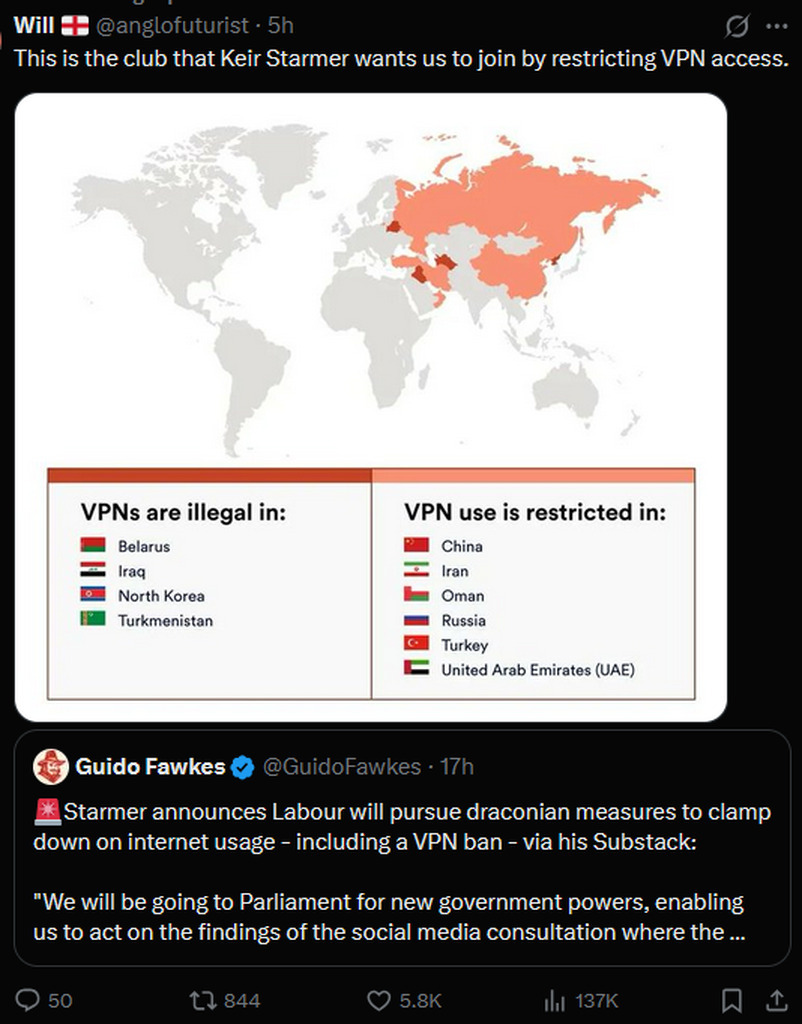Click the repost arrows icon
This screenshot has width=802, height=1024.
pyautogui.click(x=202, y=999)
